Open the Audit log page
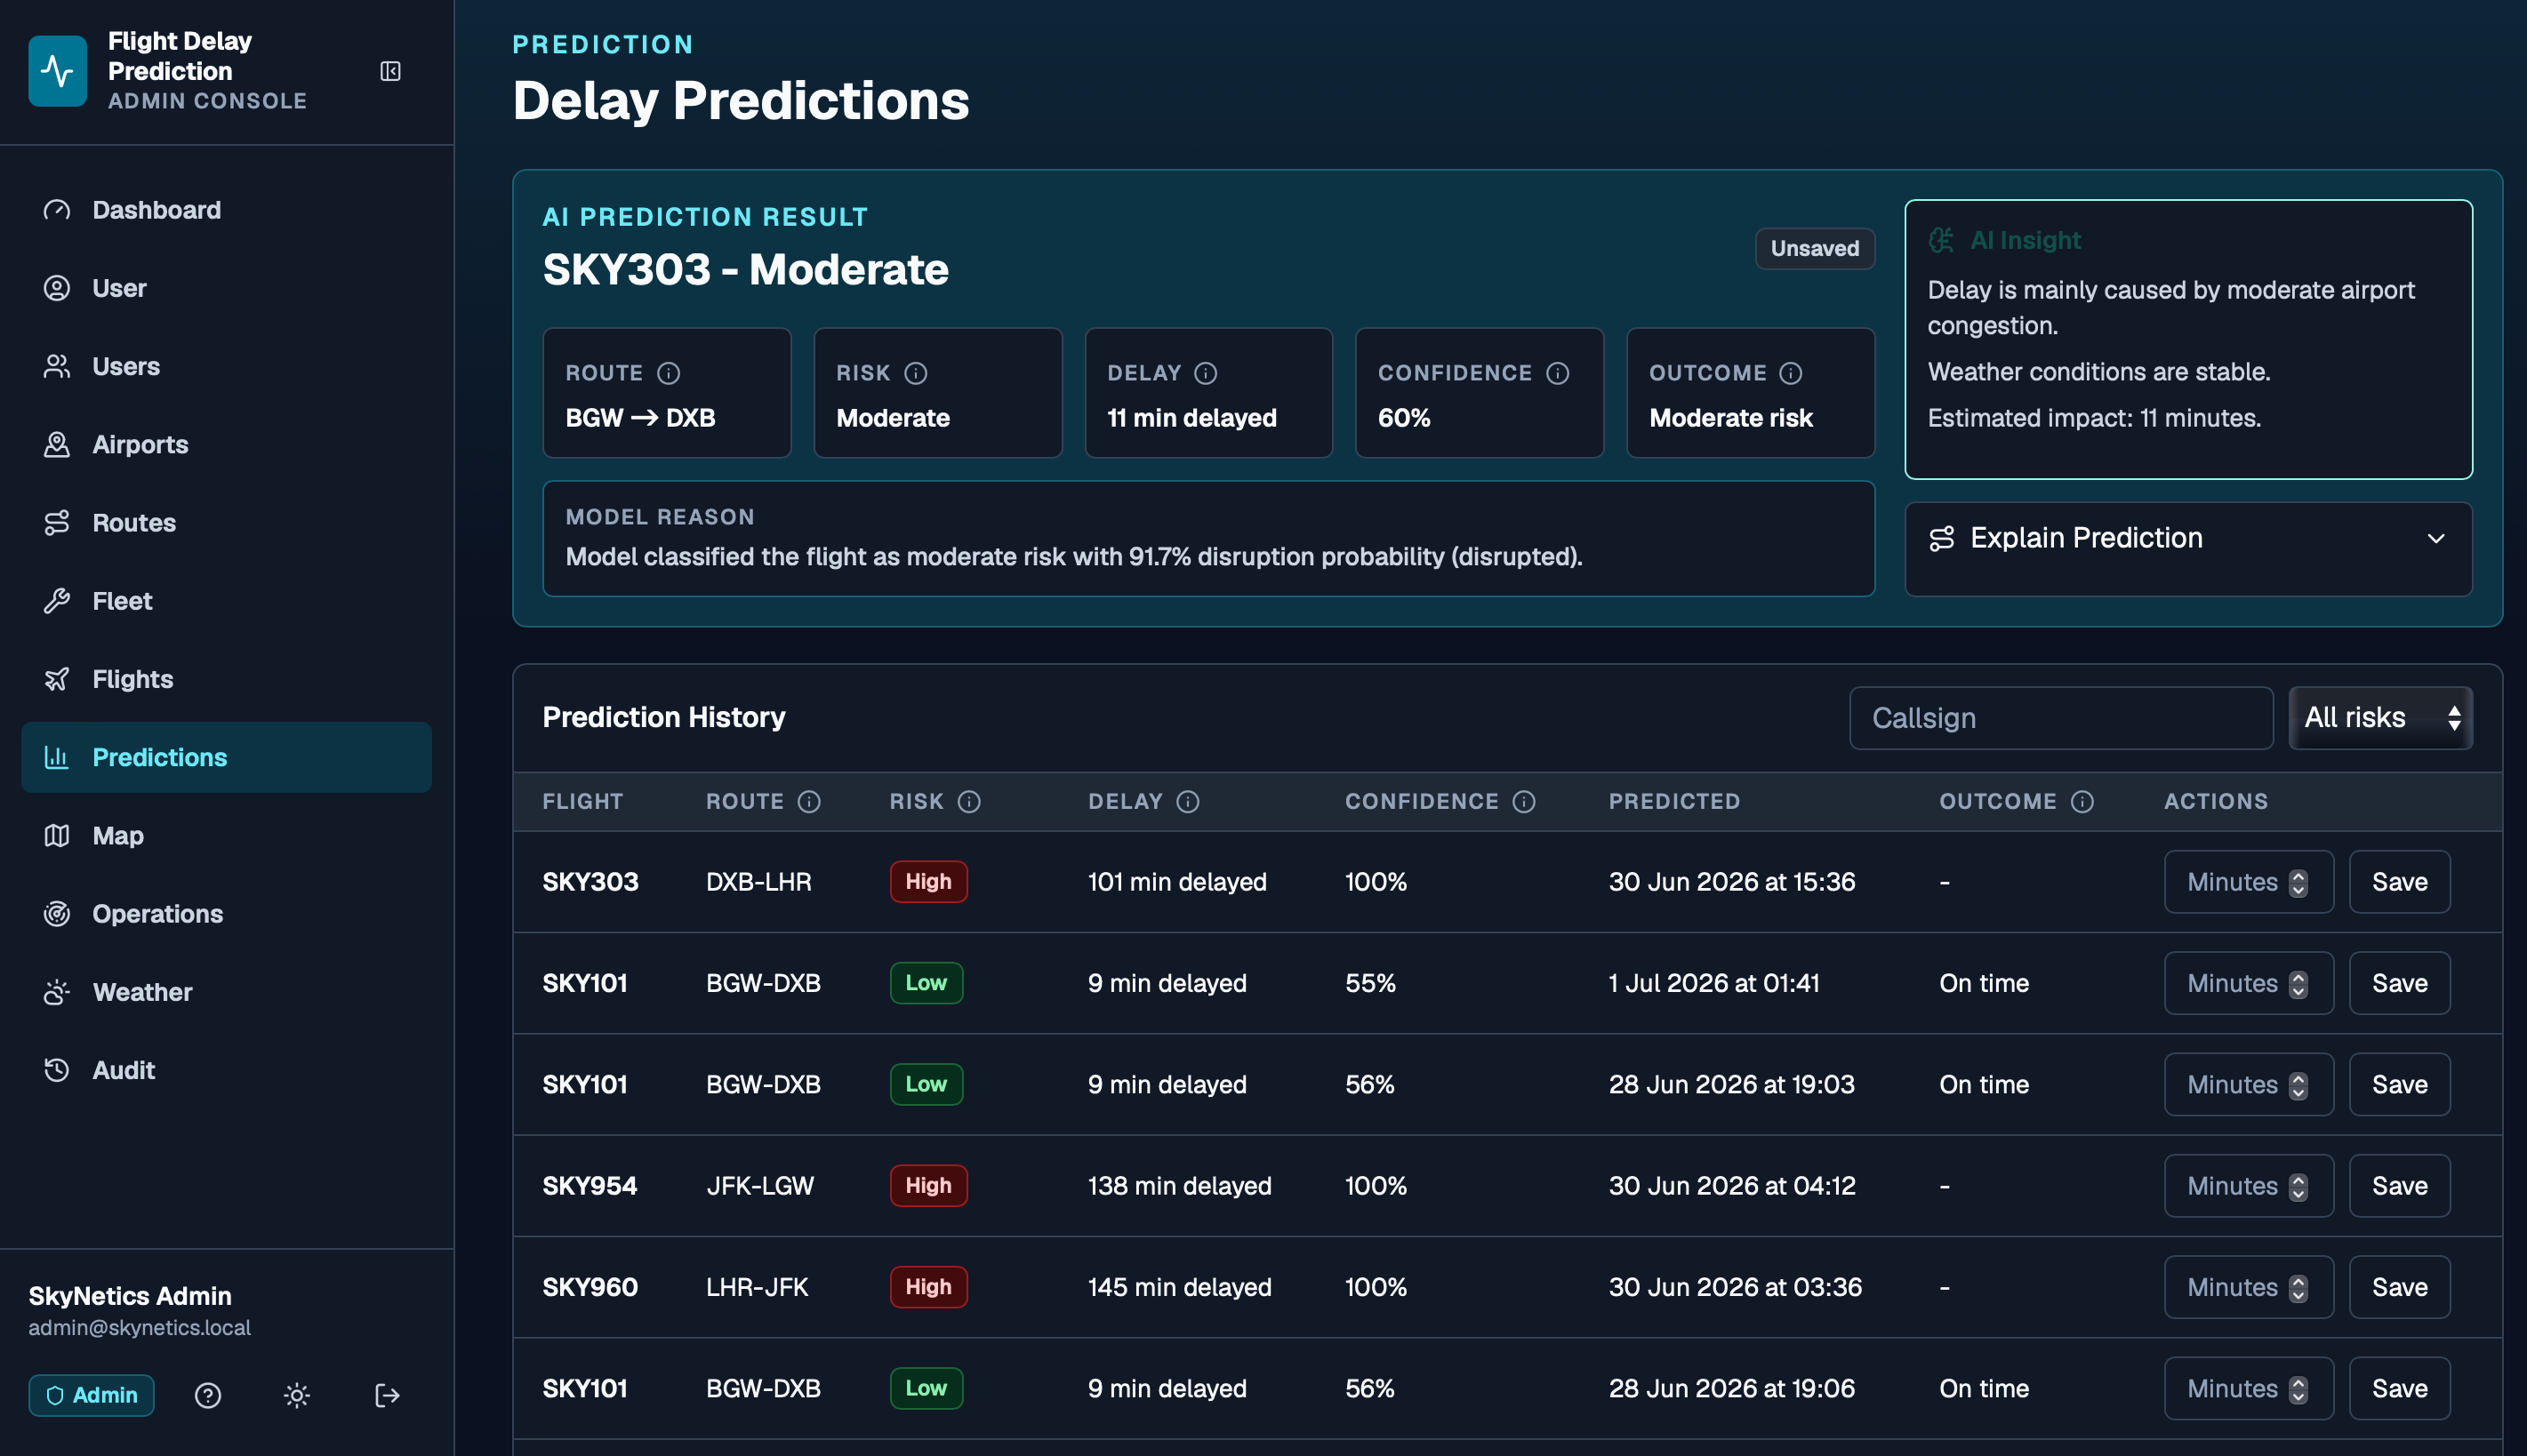Image resolution: width=2527 pixels, height=1456 pixels. (226, 1070)
